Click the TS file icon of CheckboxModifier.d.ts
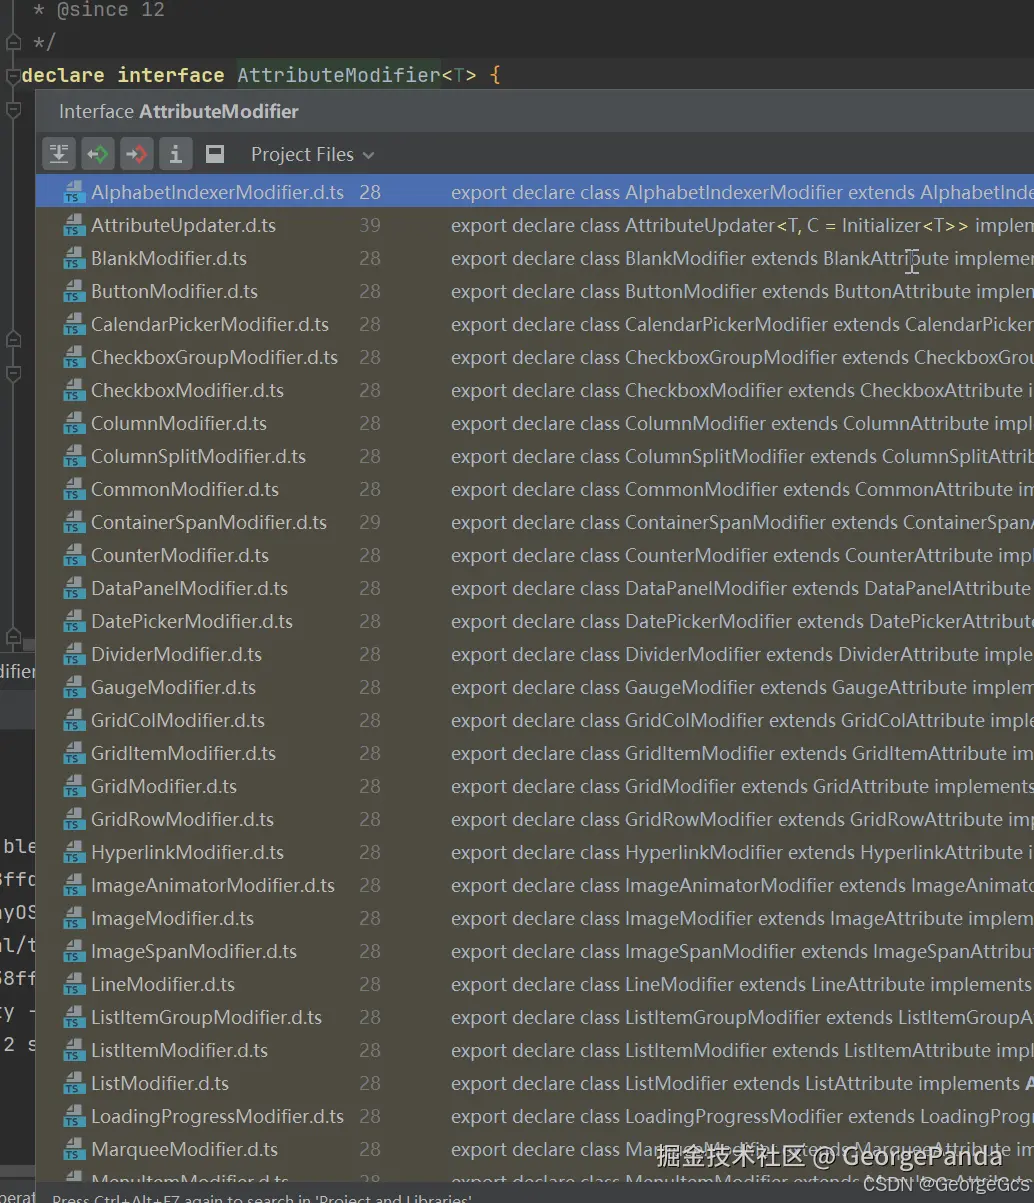Viewport: 1034px width, 1203px height. point(74,391)
